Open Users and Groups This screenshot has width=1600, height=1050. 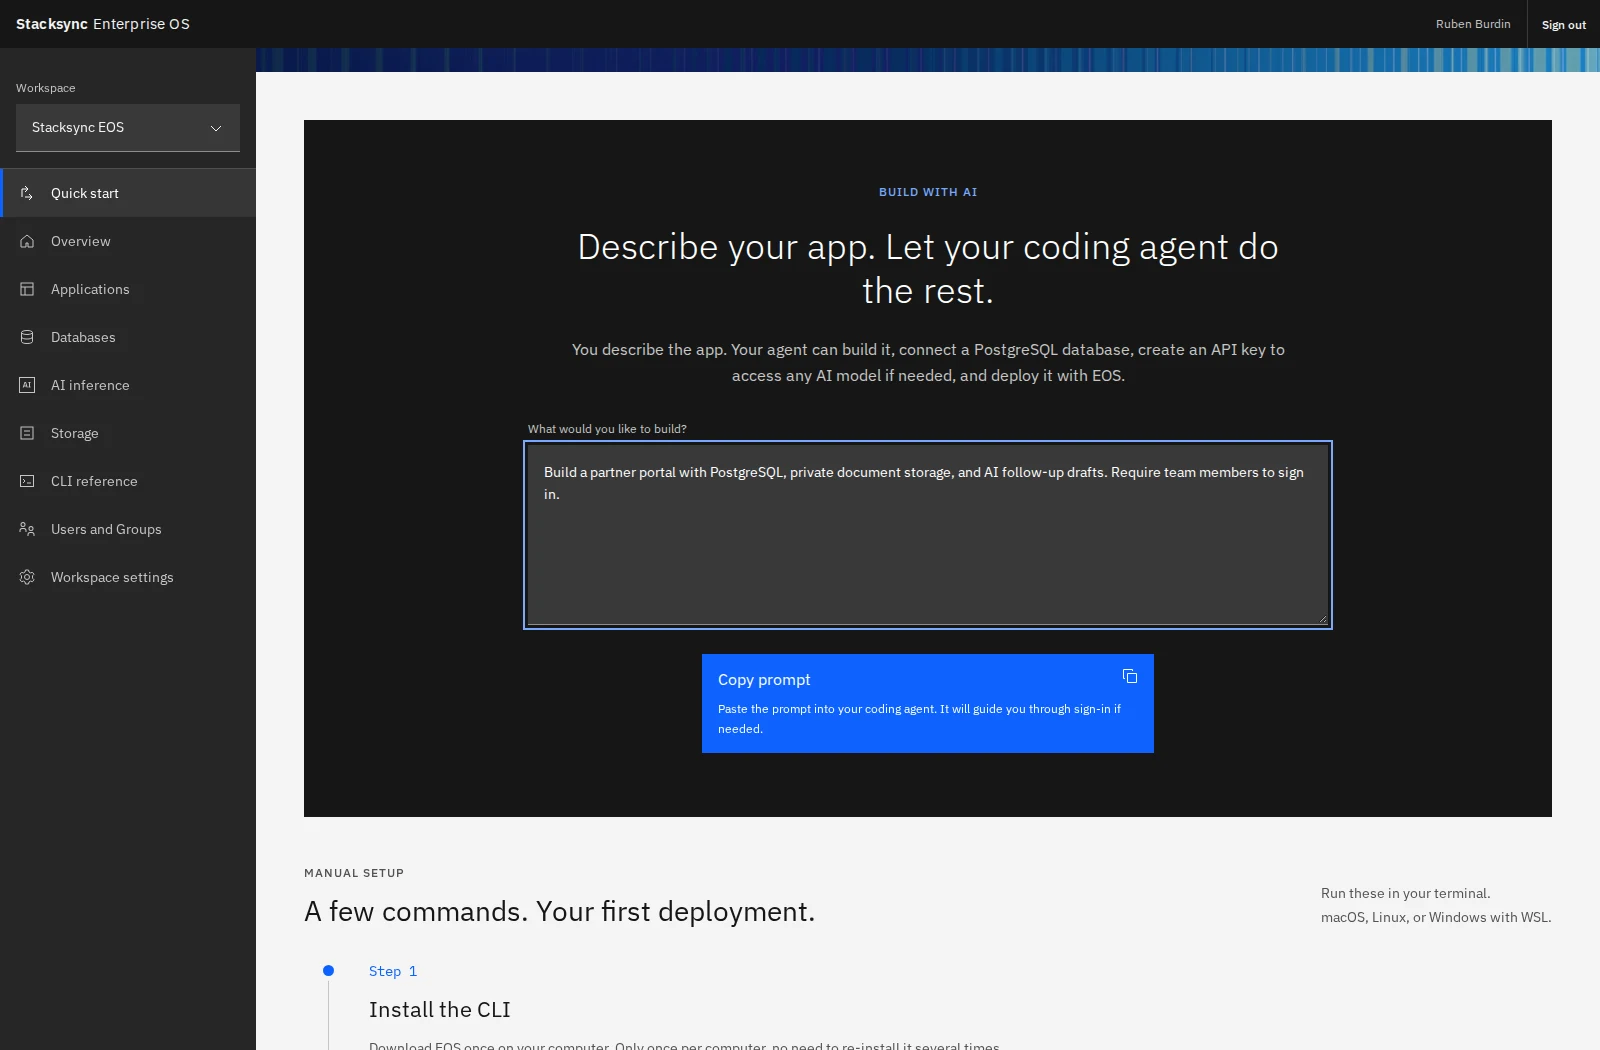[128, 529]
